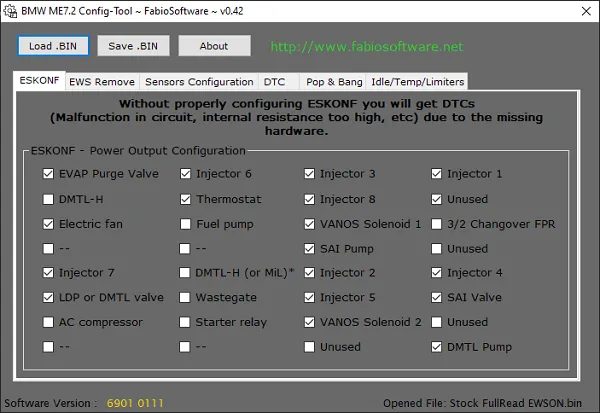Viewport: 600px width, 413px height.
Task: Disable VANOS Solenoid 2 output
Action: (x=309, y=322)
